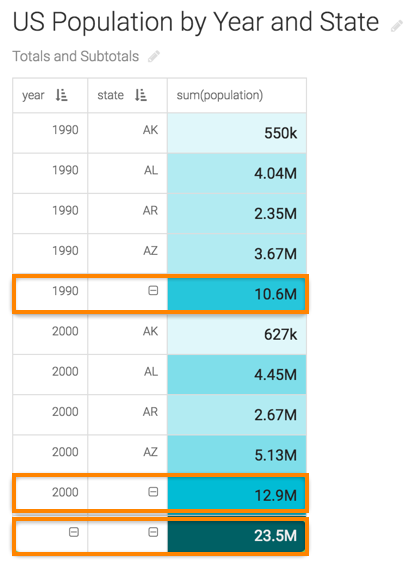Select the sum(population) column header

coord(237,95)
